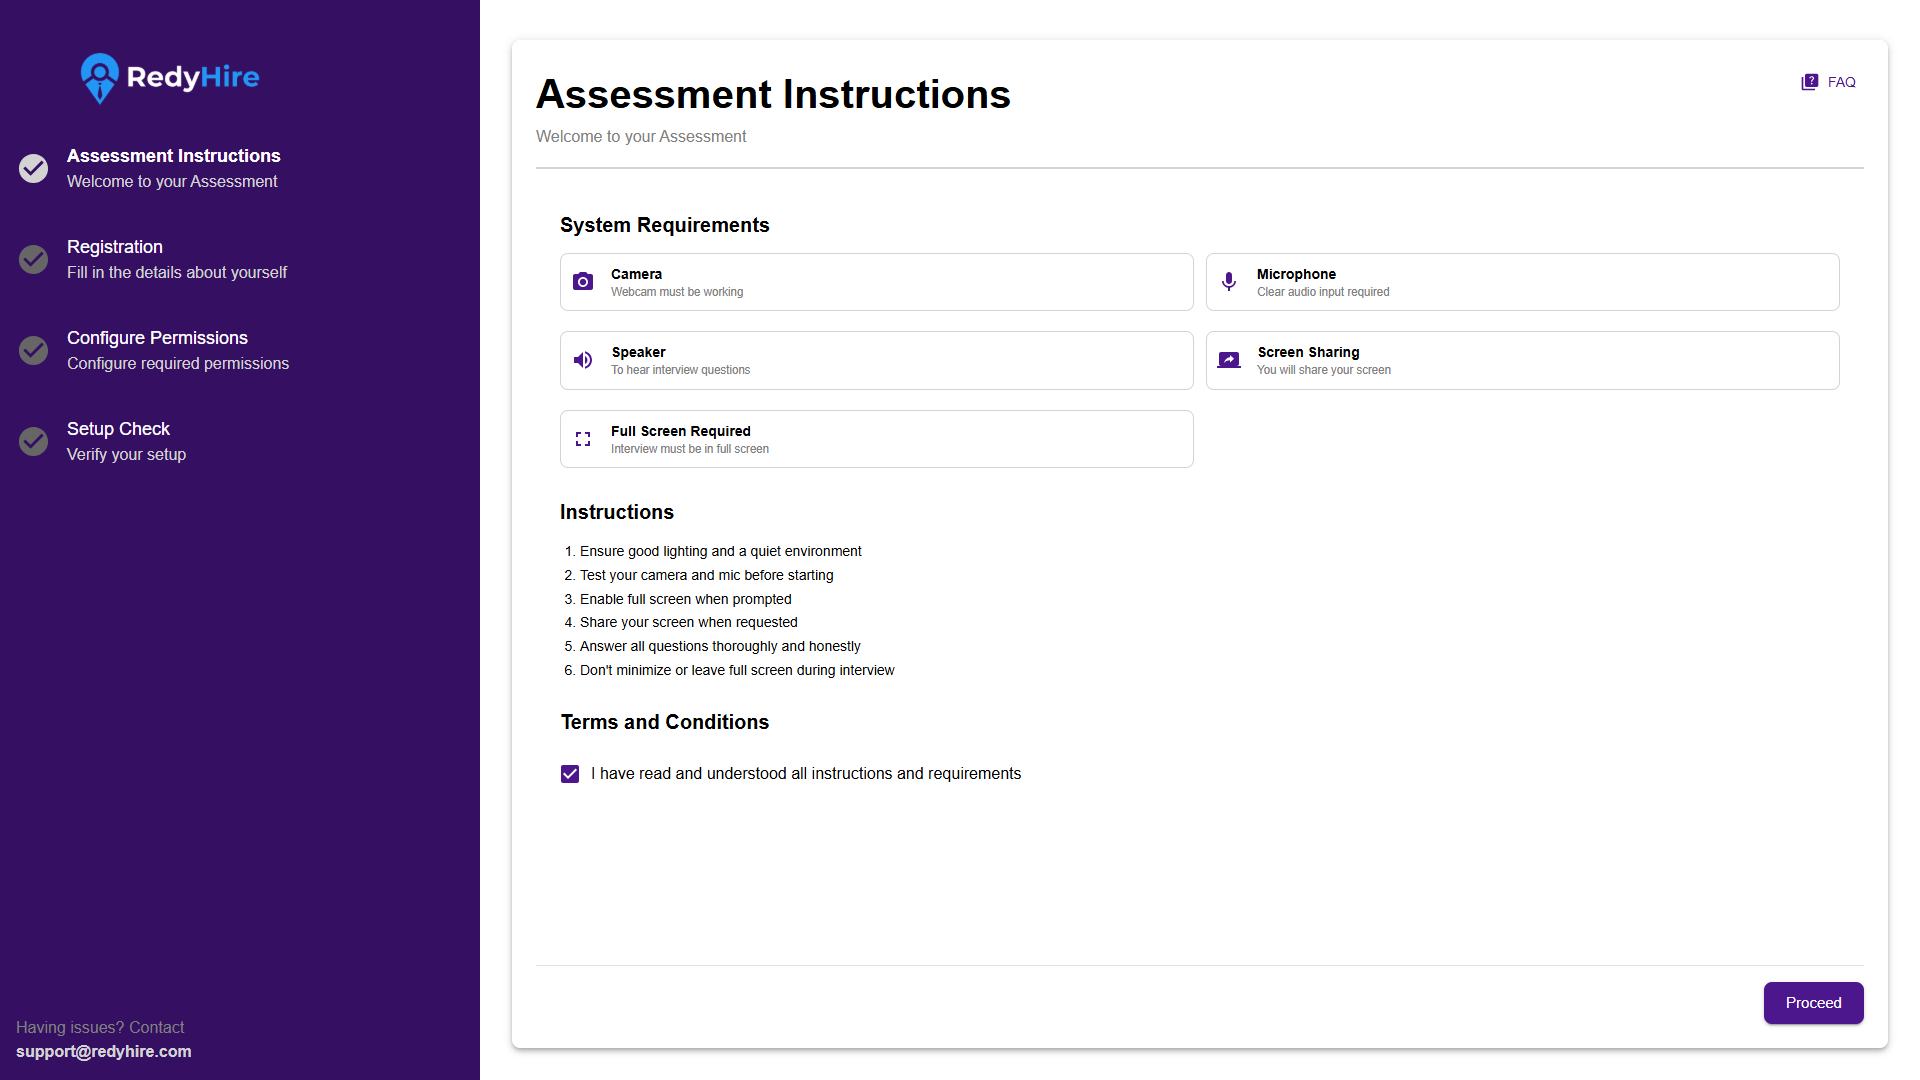Click 'Ensure good lighting and a quiet environment'
Image resolution: width=1920 pixels, height=1080 pixels.
pos(721,551)
